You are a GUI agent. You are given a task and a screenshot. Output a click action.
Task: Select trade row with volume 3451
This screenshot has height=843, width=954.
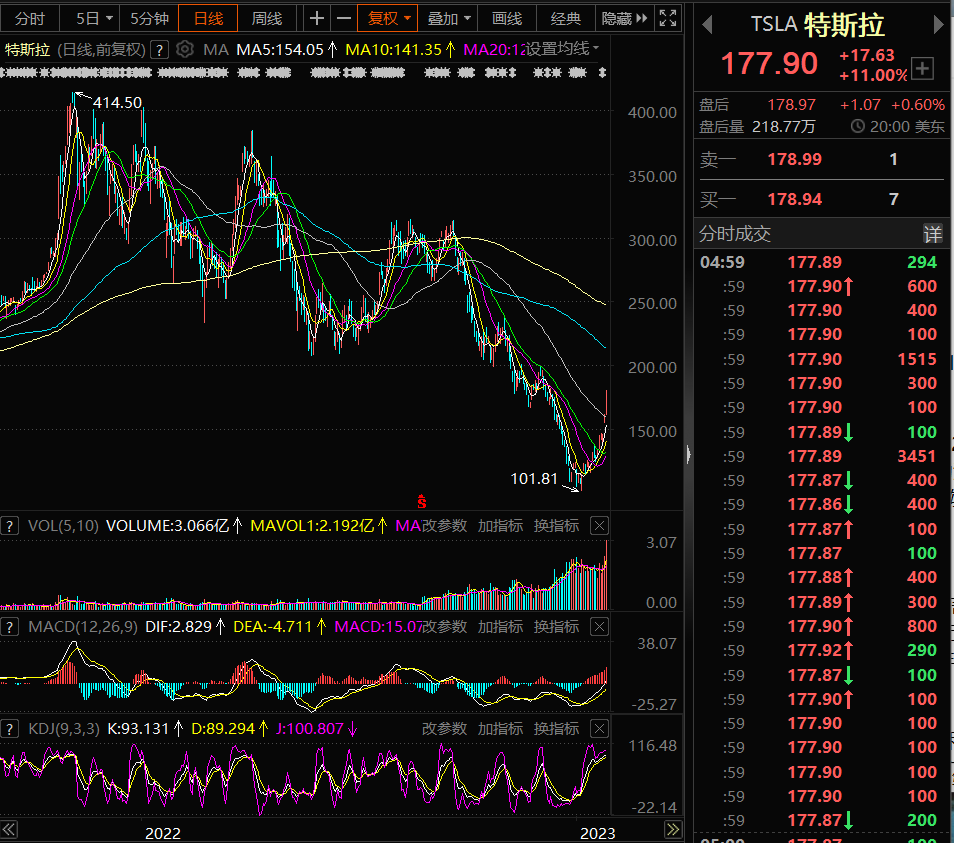tap(821, 456)
